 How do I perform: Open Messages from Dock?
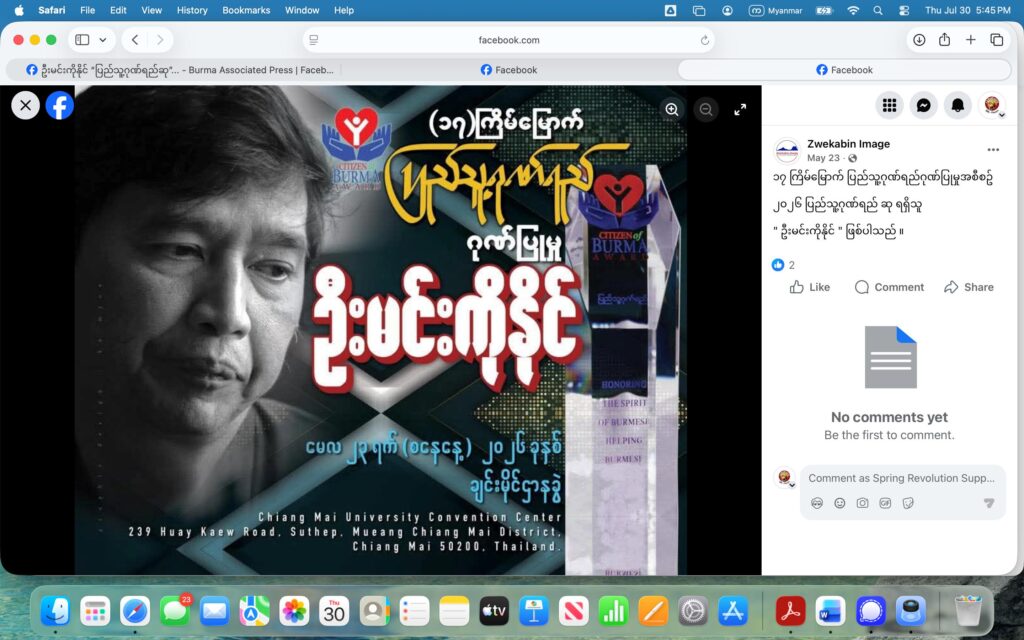[175, 612]
